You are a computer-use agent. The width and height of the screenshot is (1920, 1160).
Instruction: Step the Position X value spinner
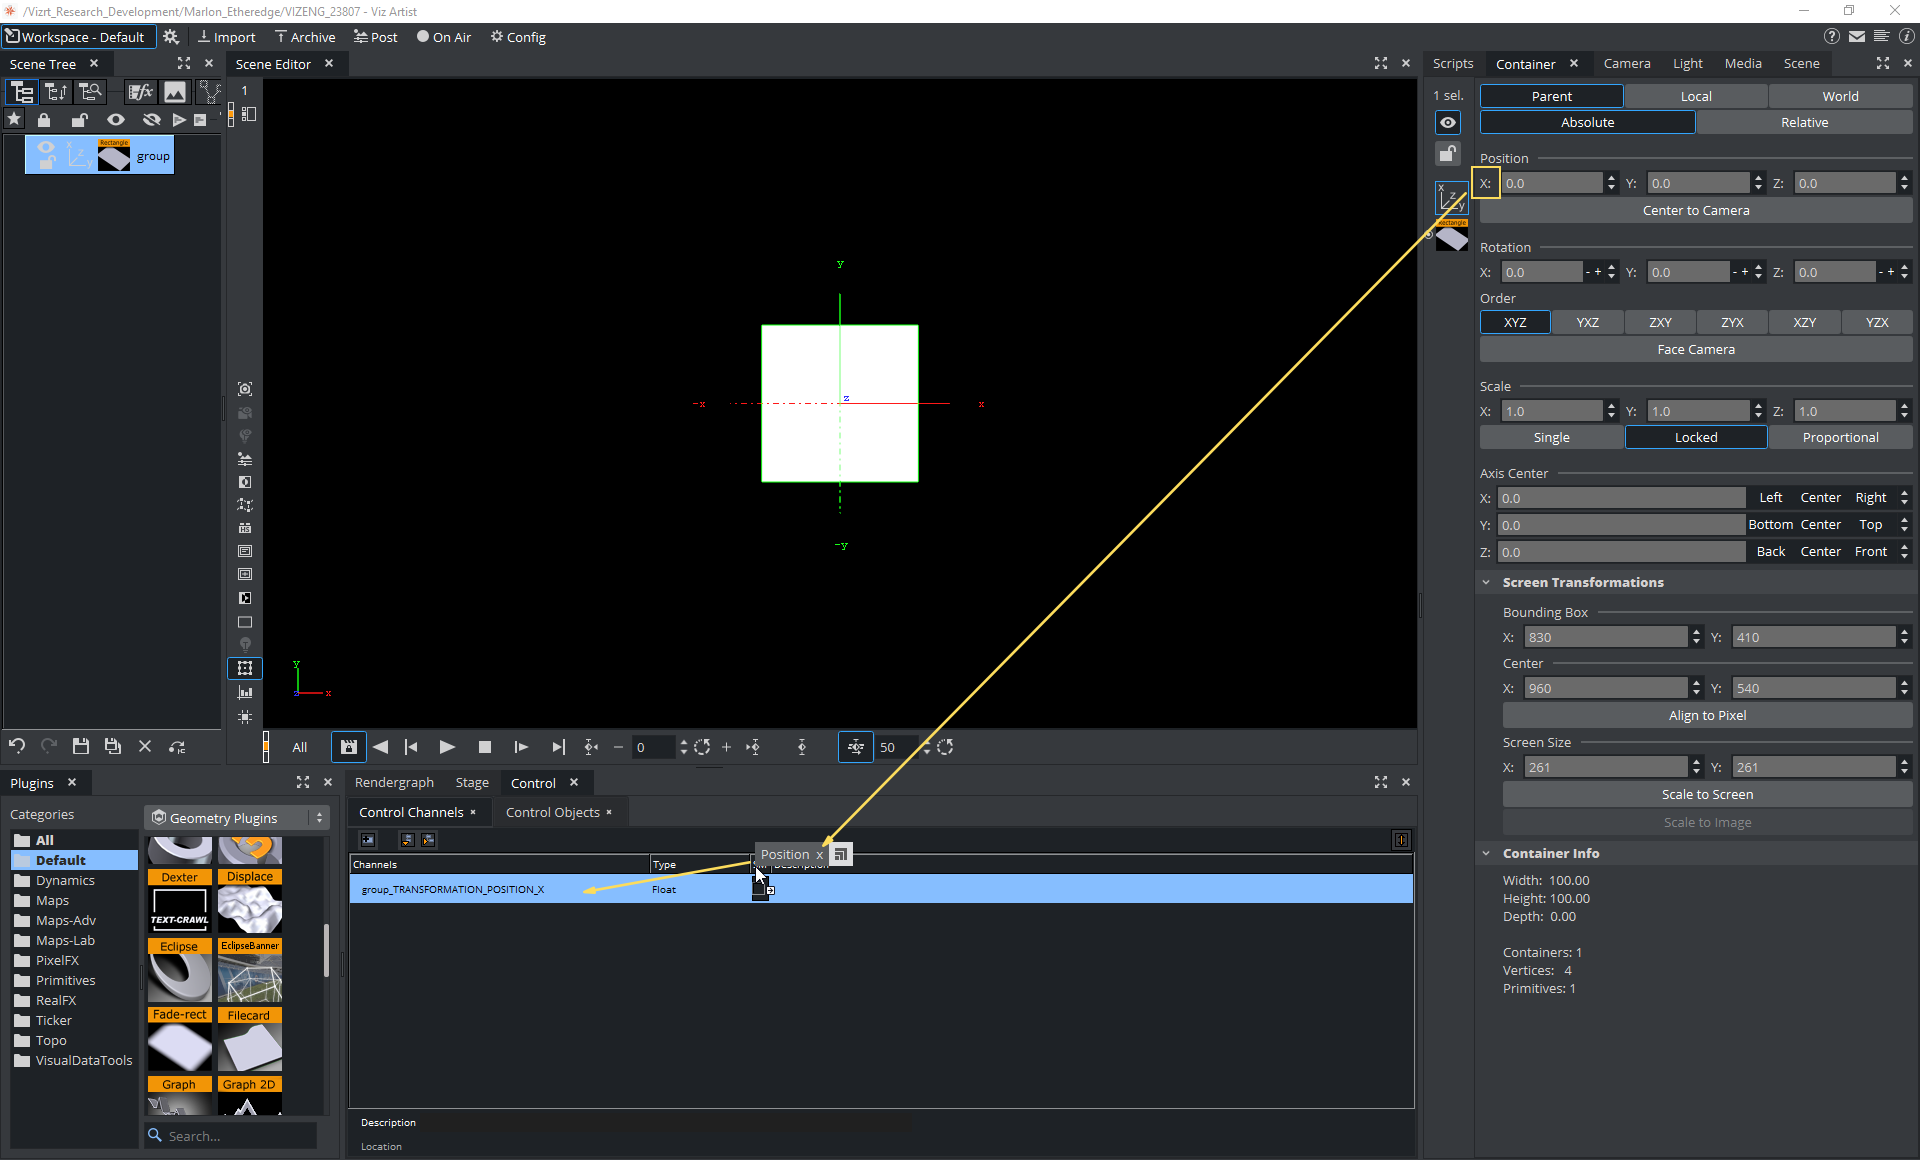(x=1611, y=183)
